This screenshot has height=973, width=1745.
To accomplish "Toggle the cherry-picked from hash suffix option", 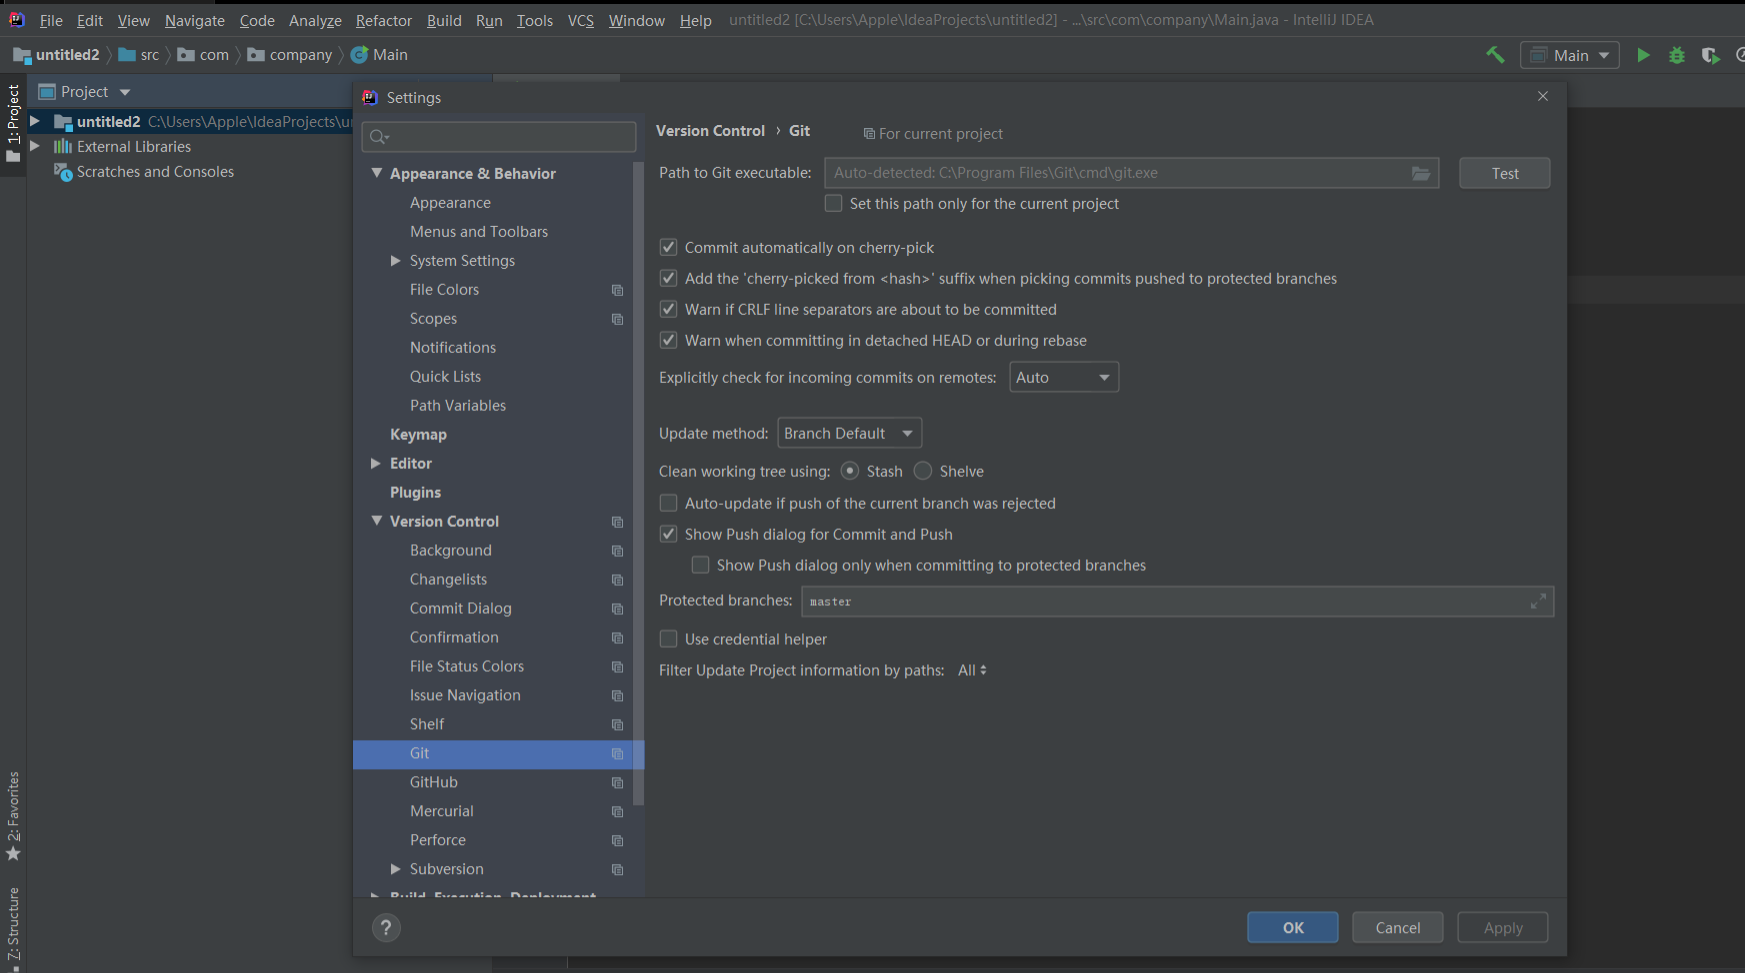I will click(x=668, y=278).
